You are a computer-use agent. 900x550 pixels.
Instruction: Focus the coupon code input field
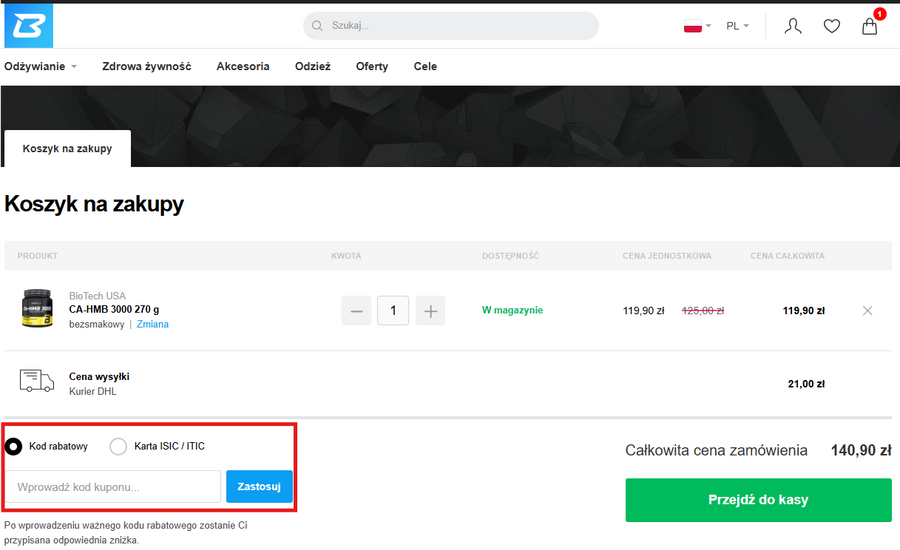tap(113, 487)
